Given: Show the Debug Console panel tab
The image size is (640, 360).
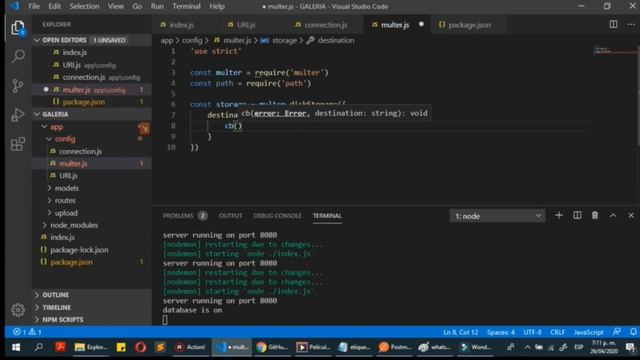Looking at the screenshot, I should (277, 216).
